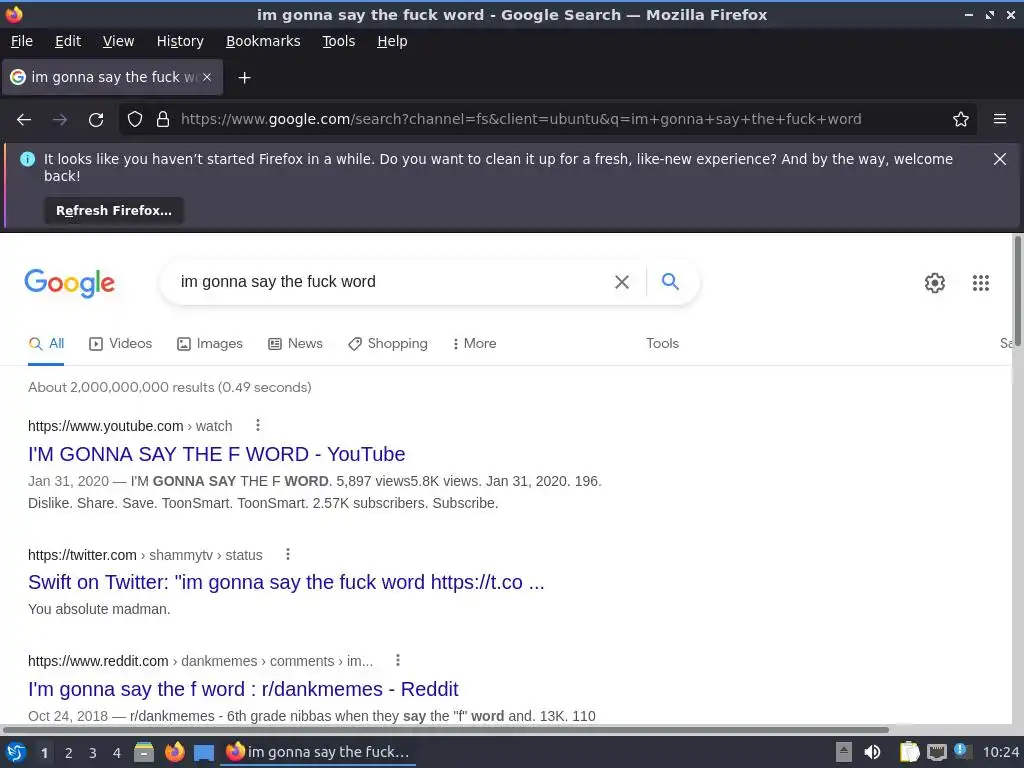Screen dimensions: 1024x768
Task: Open the Bookmarks menu
Action: coord(263,41)
